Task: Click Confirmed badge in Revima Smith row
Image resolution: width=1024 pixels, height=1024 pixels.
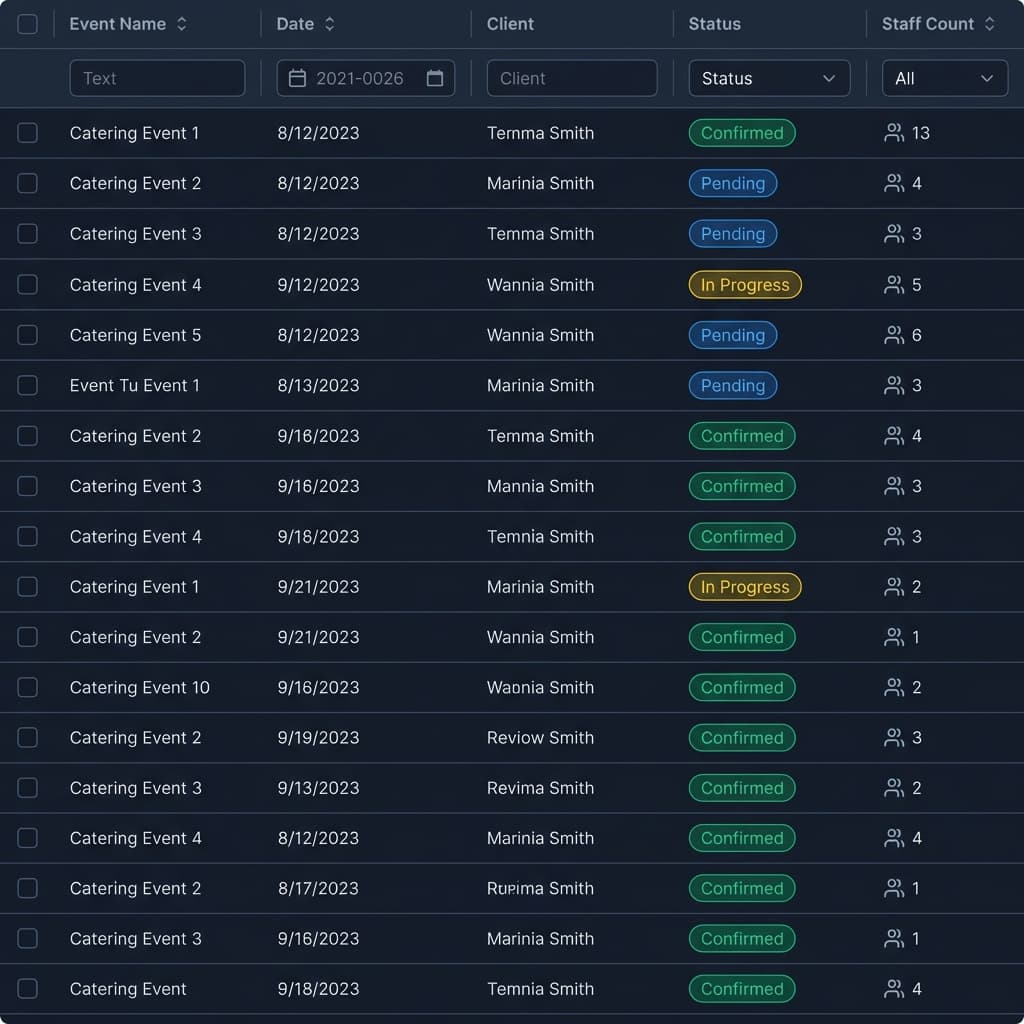Action: point(742,788)
